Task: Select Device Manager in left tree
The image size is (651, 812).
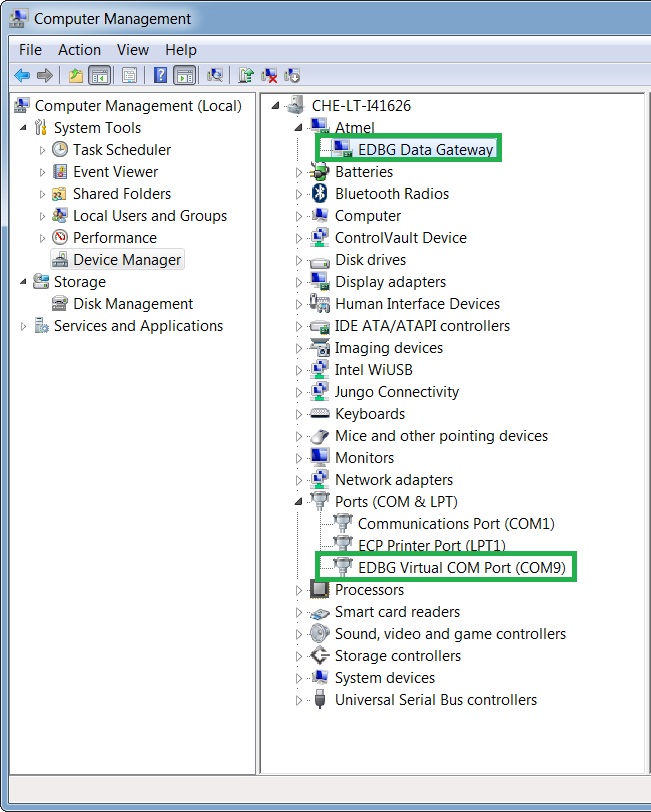Action: pos(127,259)
